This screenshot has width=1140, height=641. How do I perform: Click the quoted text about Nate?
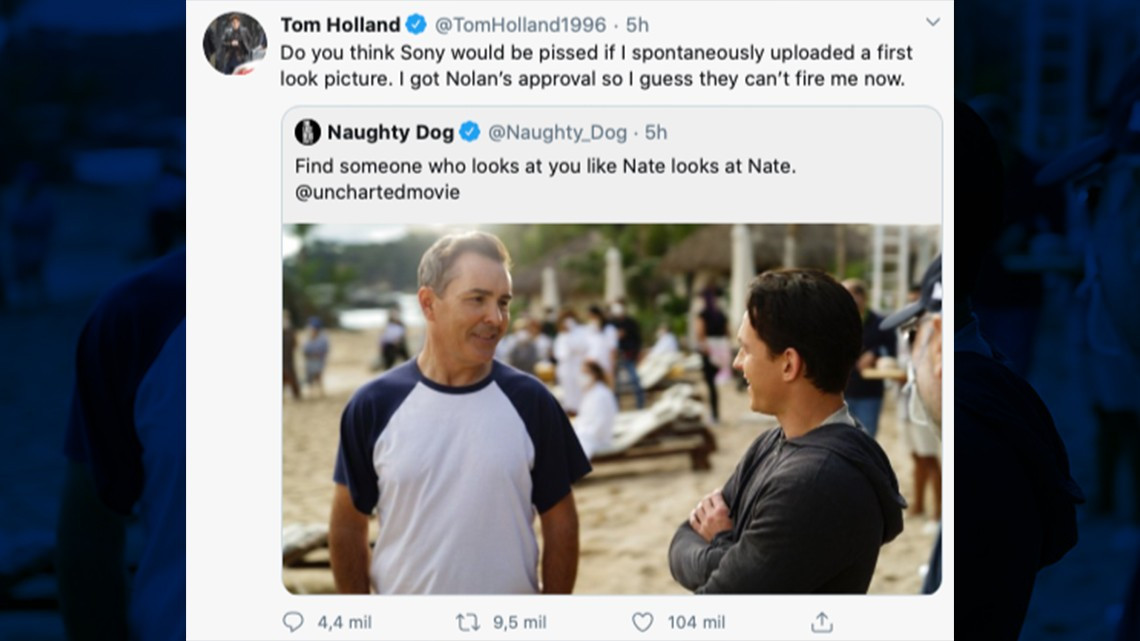point(545,166)
